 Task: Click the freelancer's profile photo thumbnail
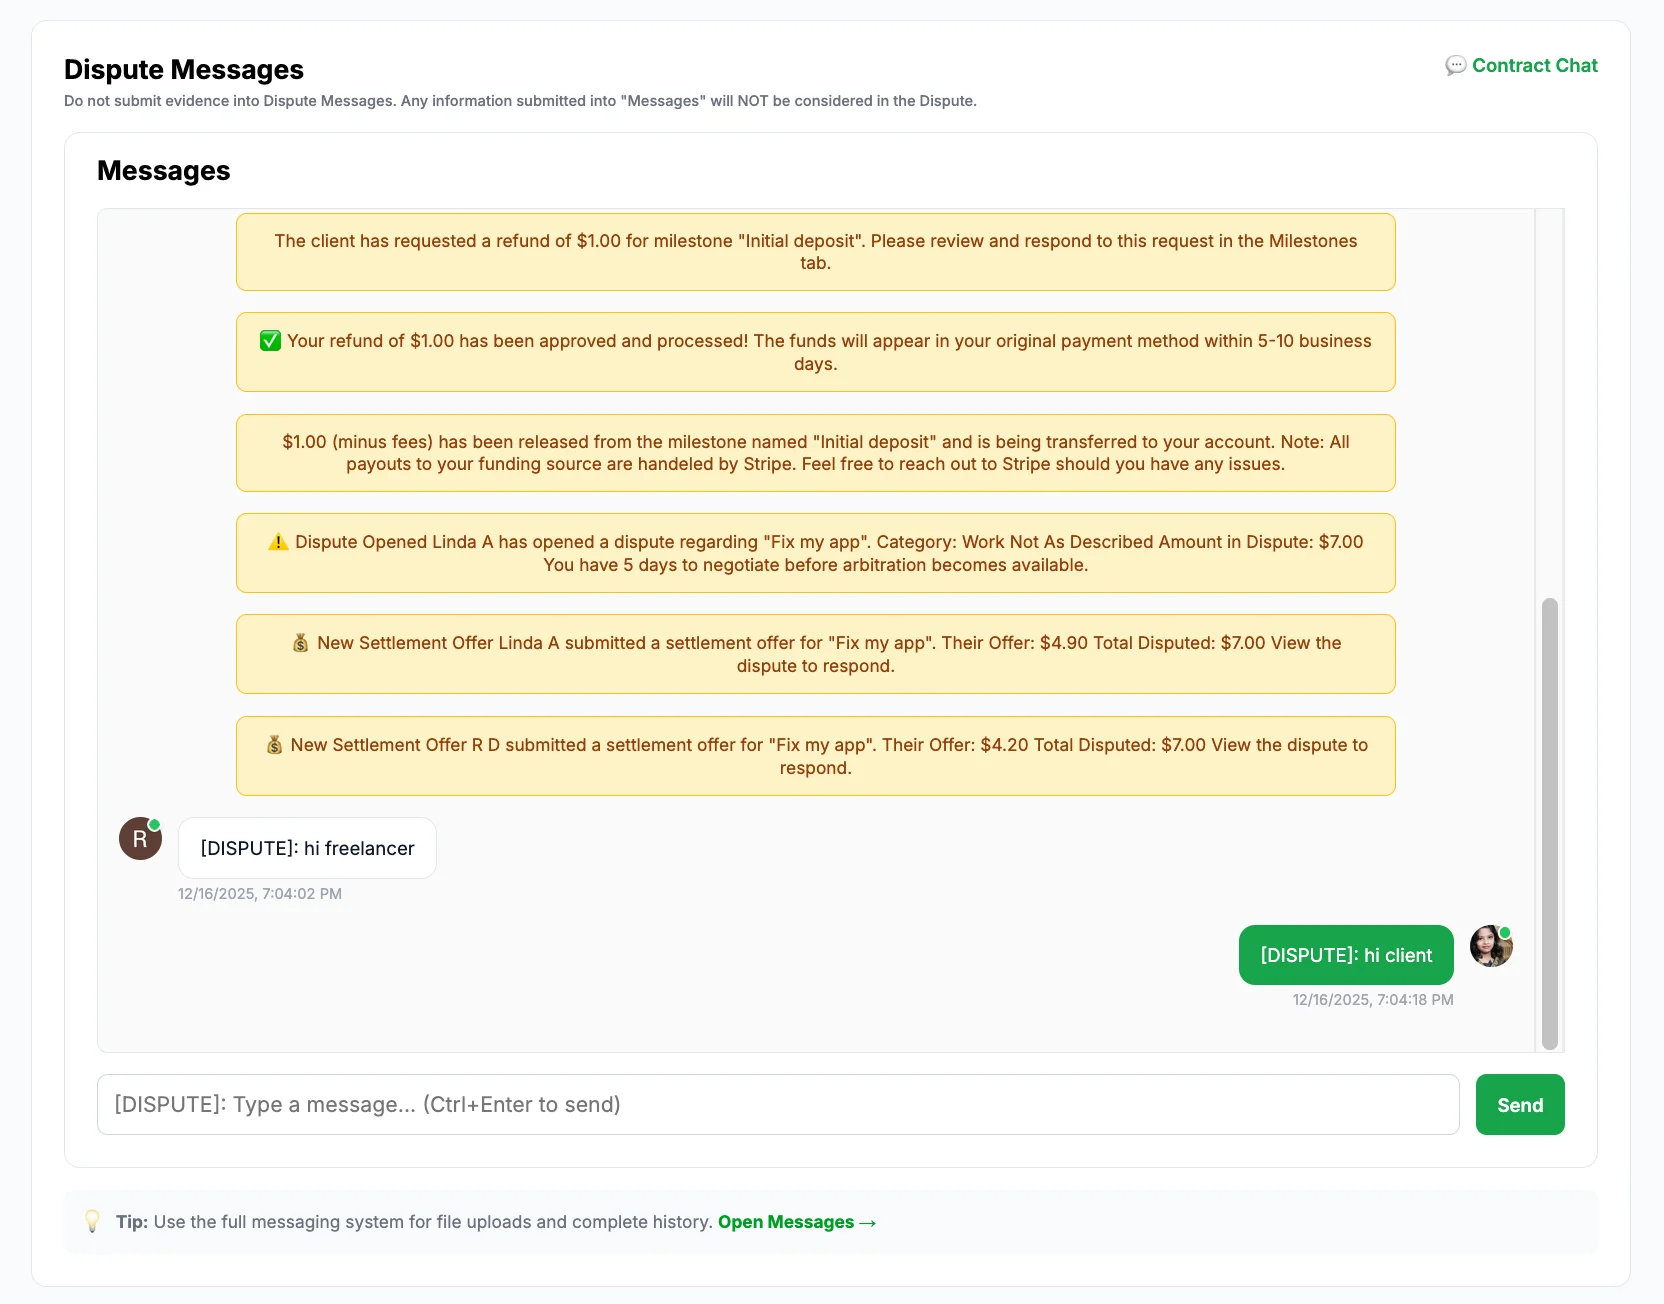tap(1490, 947)
